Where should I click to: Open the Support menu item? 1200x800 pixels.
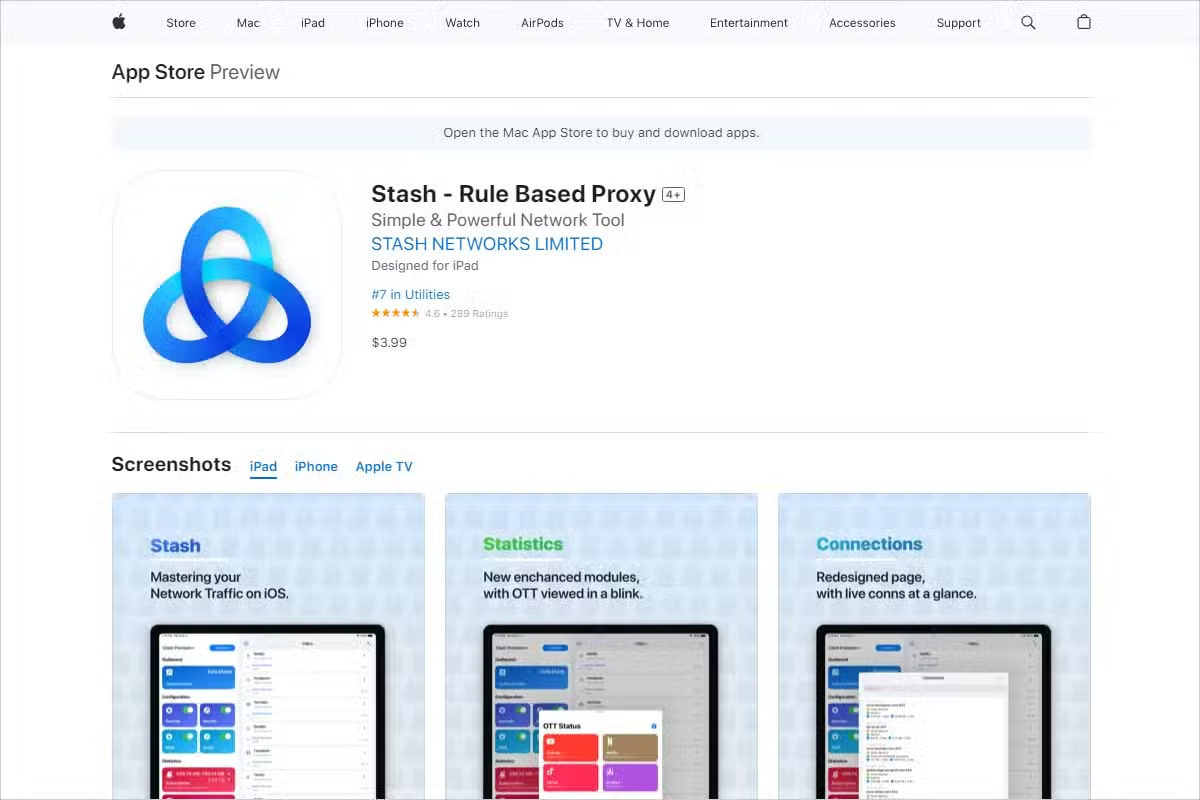click(958, 23)
